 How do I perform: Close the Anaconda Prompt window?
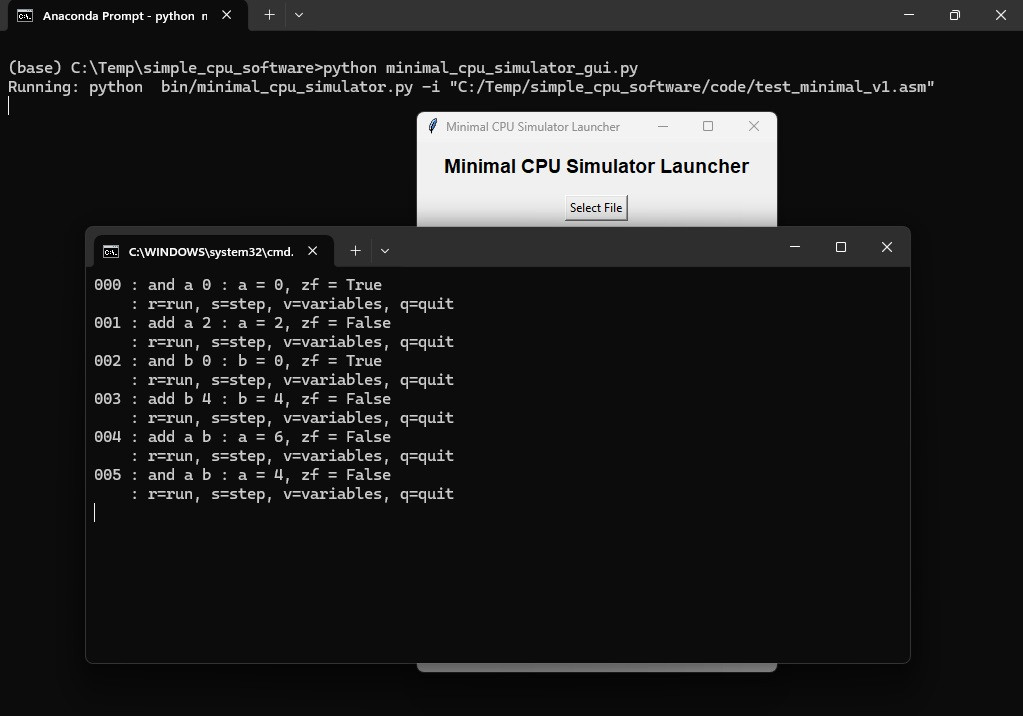1001,15
